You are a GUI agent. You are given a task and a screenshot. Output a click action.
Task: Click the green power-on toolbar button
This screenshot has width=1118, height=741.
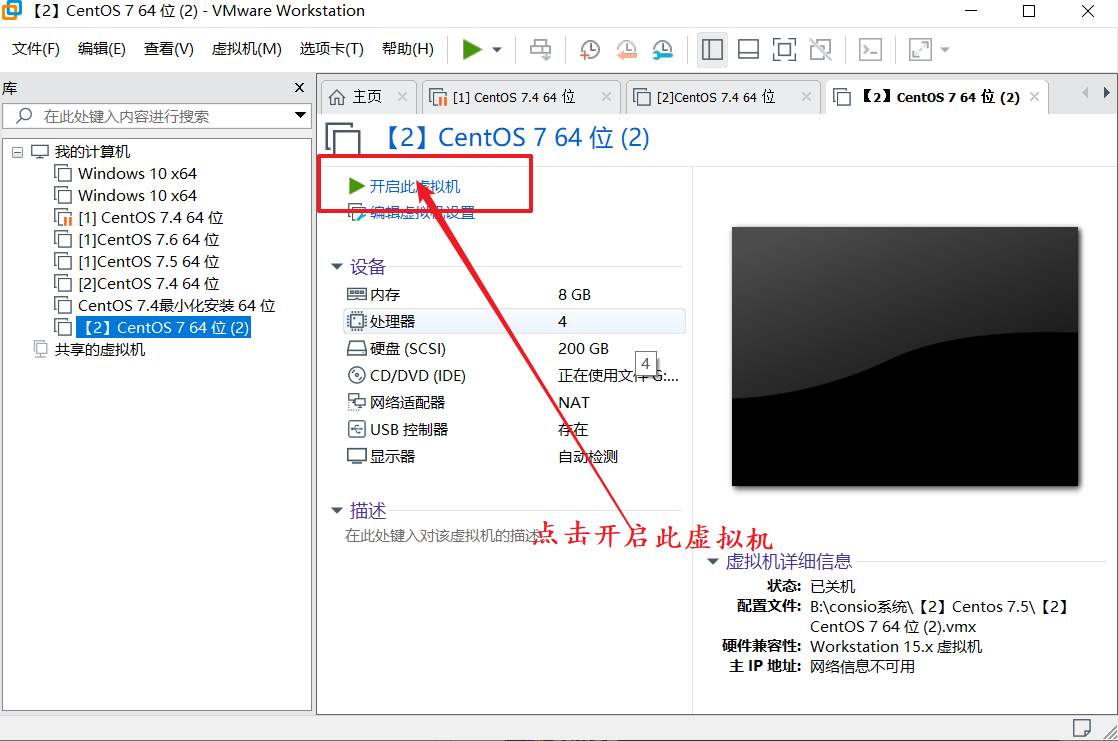[472, 49]
